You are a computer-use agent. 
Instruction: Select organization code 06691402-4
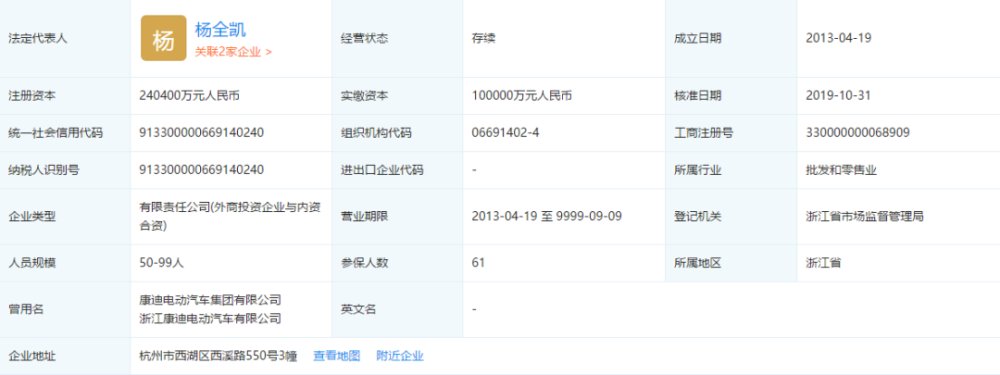pos(506,133)
